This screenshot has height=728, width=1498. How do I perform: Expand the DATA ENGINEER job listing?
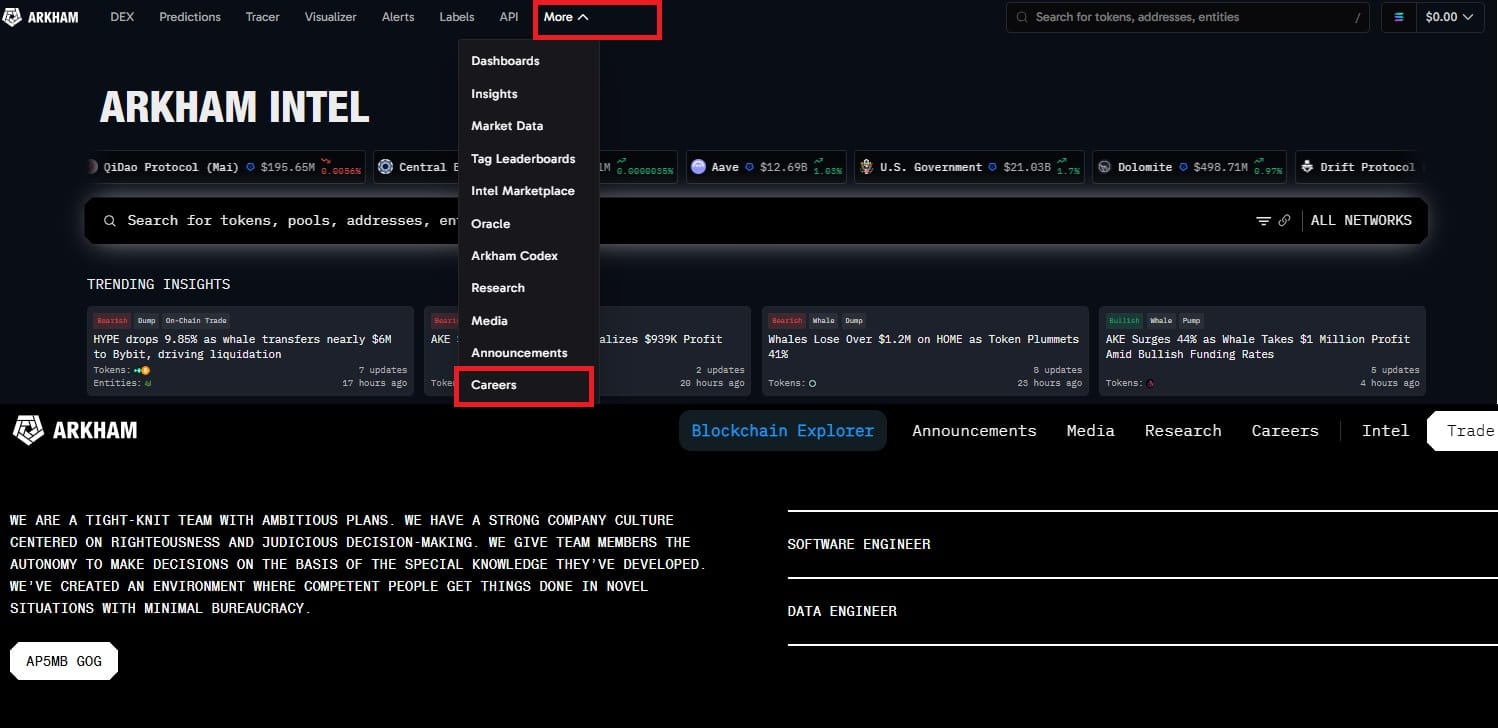1142,611
